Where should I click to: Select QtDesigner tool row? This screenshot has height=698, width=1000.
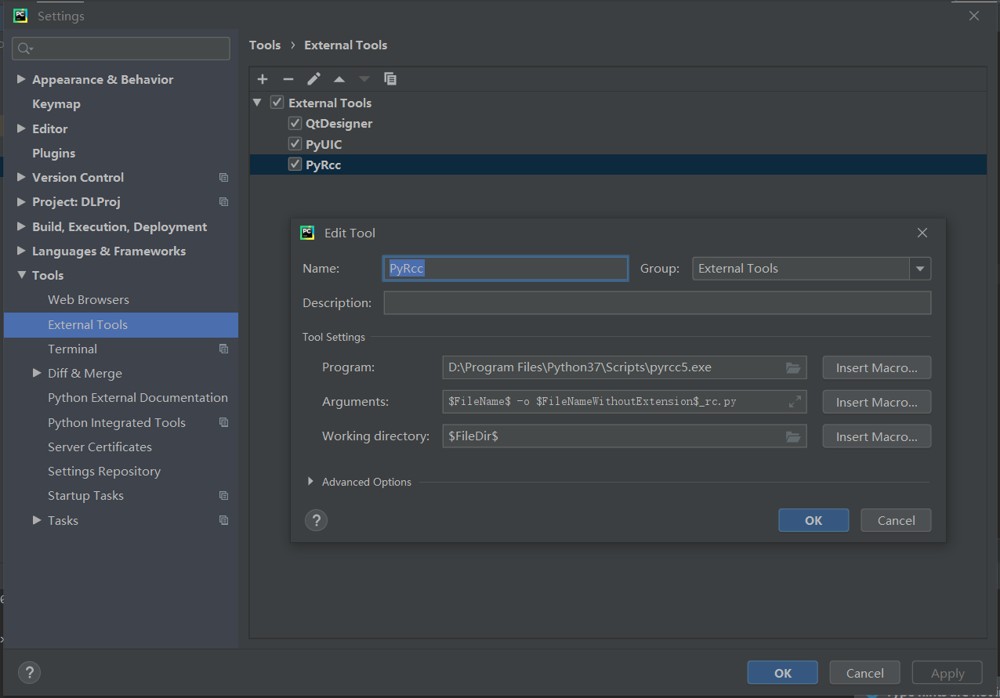coord(618,123)
